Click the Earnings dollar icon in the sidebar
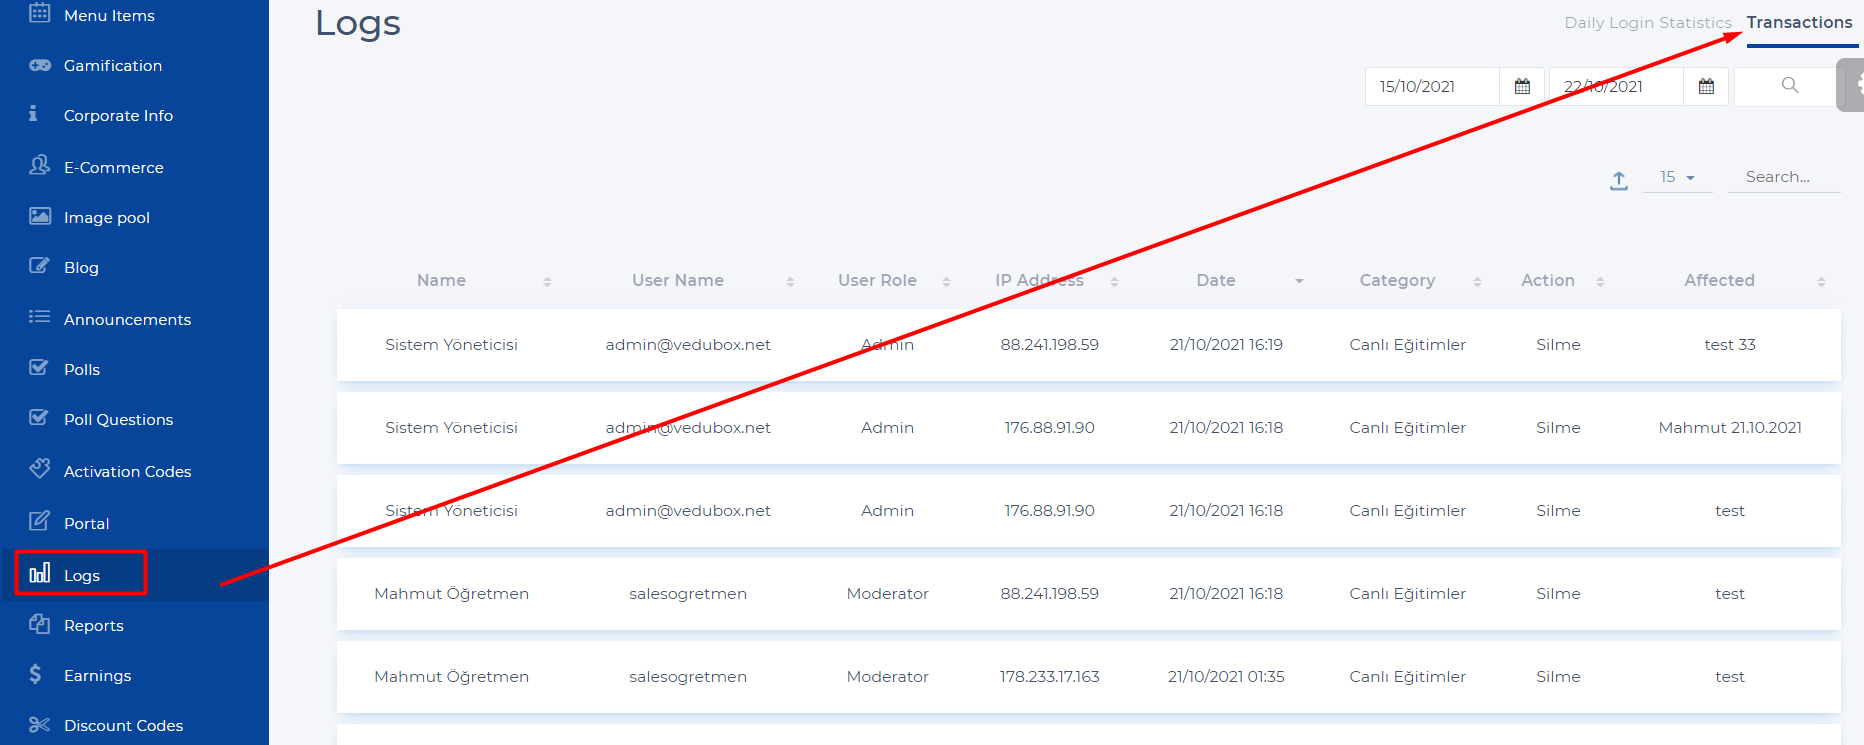The height and width of the screenshot is (745, 1864). coord(36,675)
